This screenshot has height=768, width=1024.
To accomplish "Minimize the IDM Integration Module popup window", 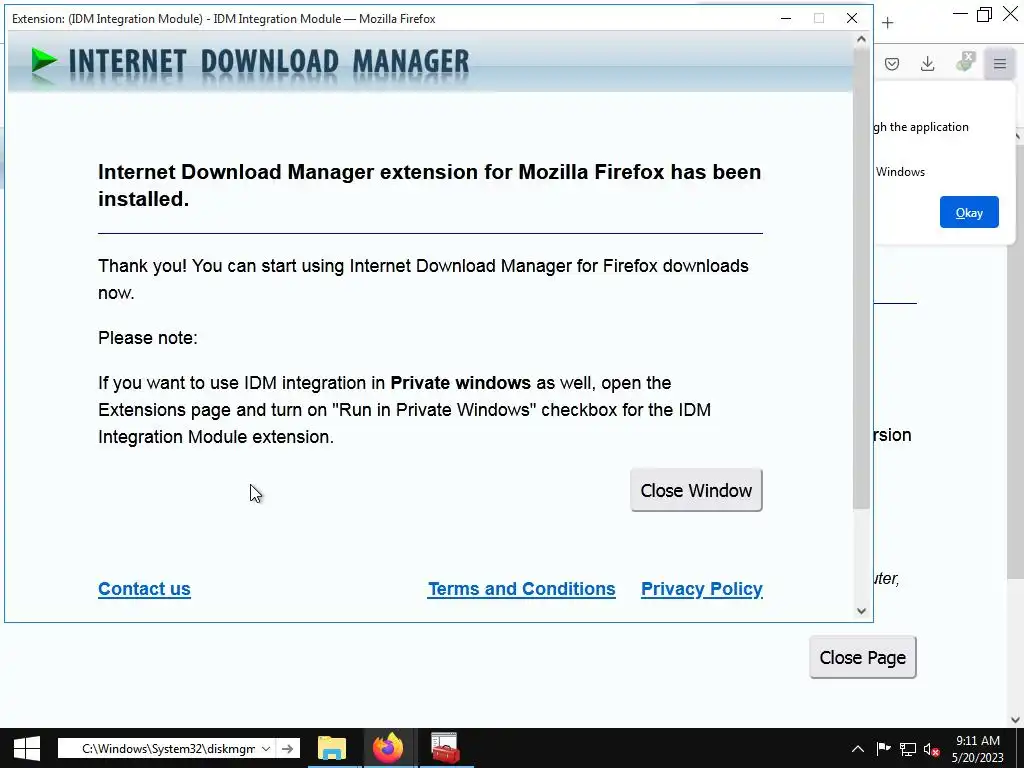I will coord(786,18).
